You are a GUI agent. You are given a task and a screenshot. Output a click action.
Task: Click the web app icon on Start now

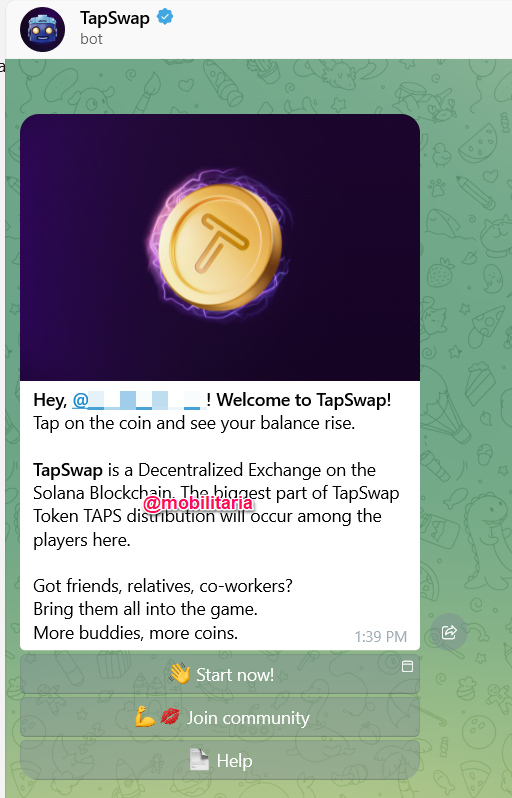click(407, 666)
